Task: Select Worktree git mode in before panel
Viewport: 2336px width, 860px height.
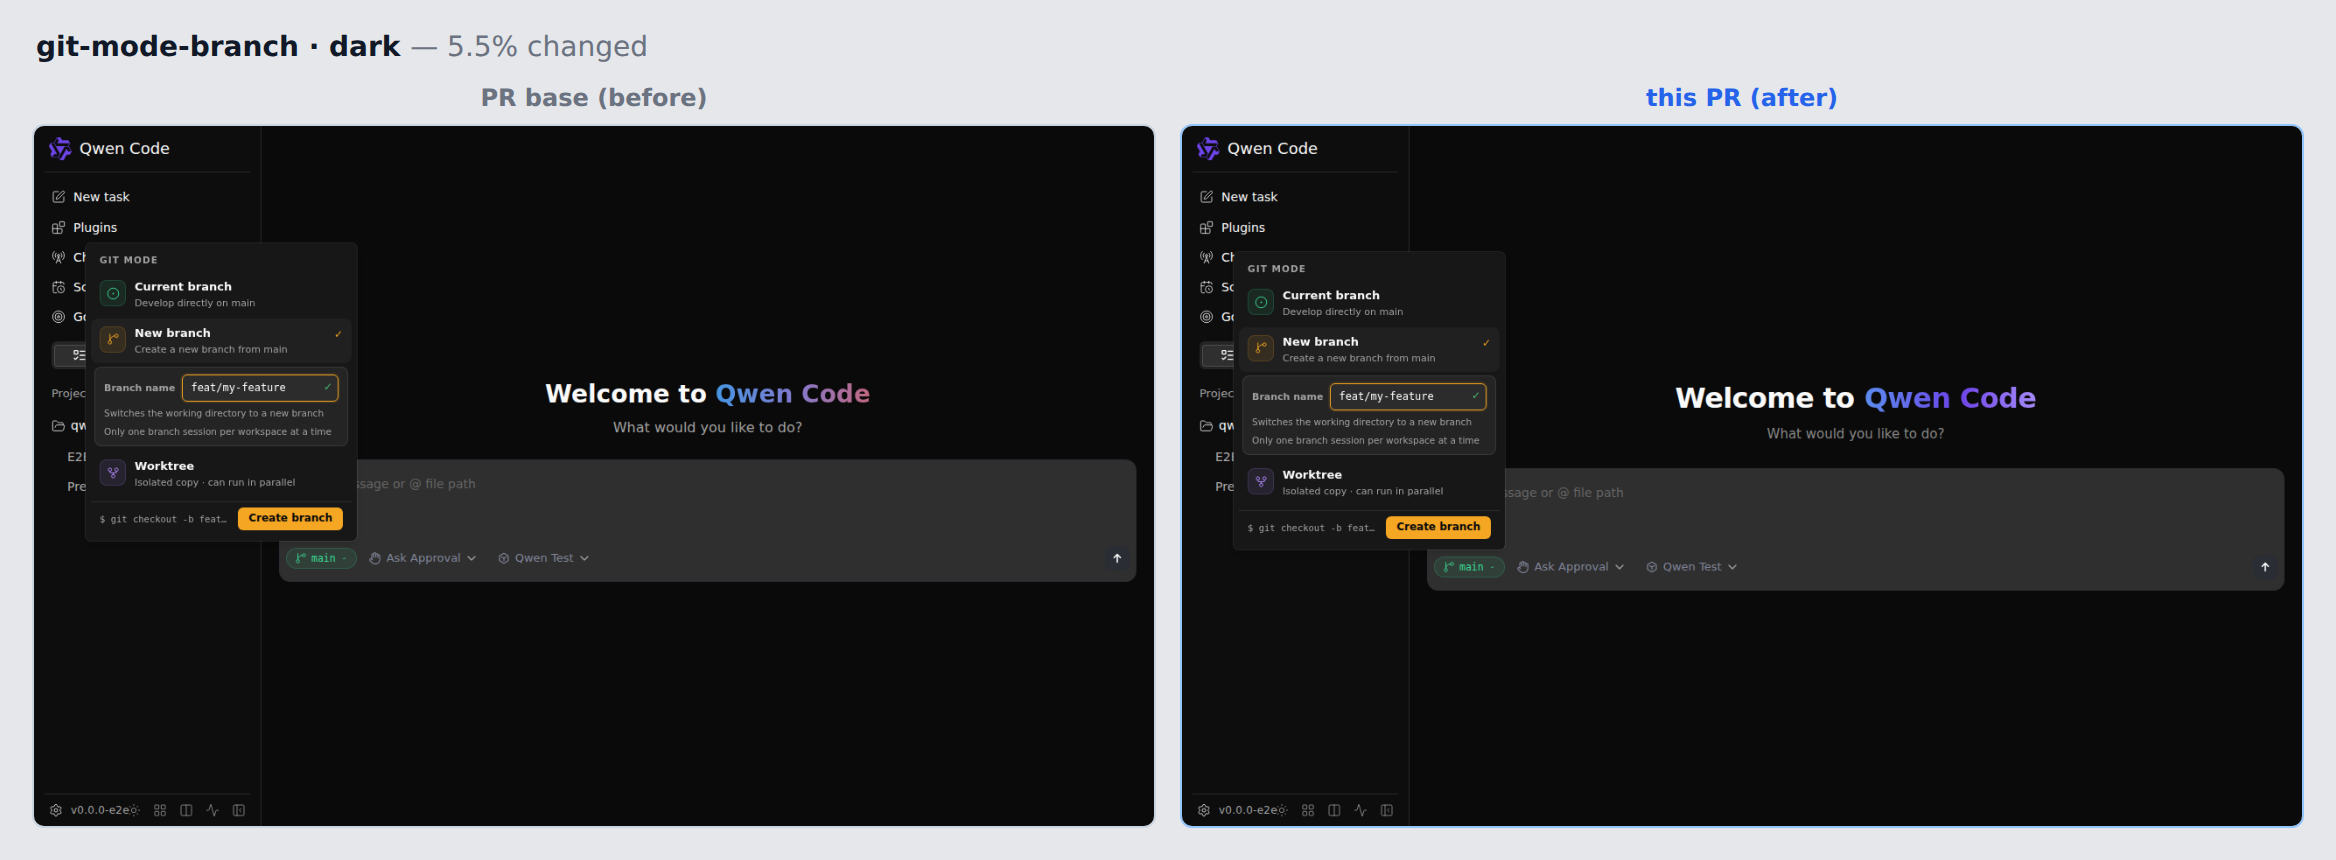Action: pos(221,474)
